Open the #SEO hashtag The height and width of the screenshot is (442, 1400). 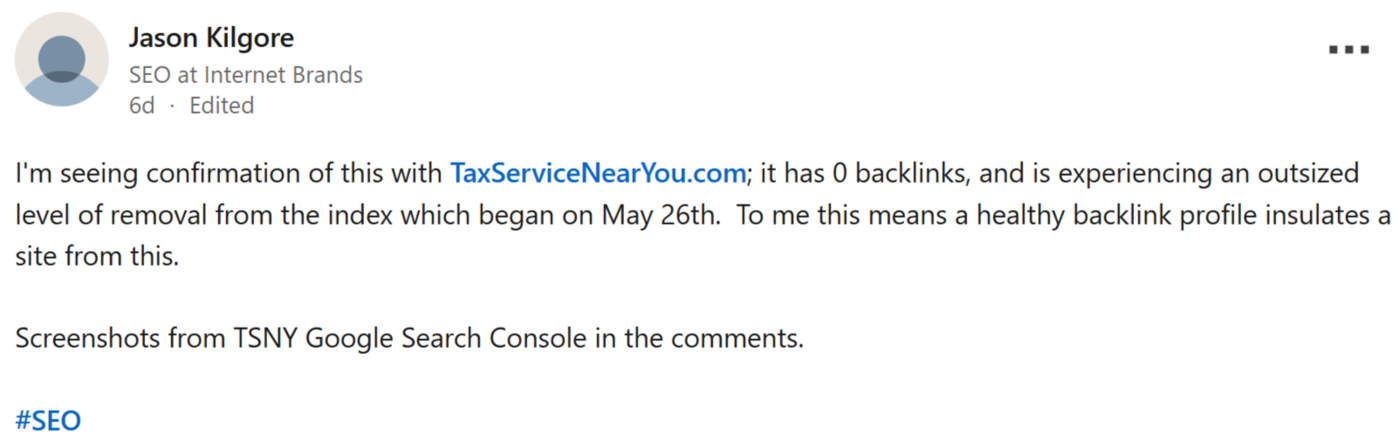[48, 421]
